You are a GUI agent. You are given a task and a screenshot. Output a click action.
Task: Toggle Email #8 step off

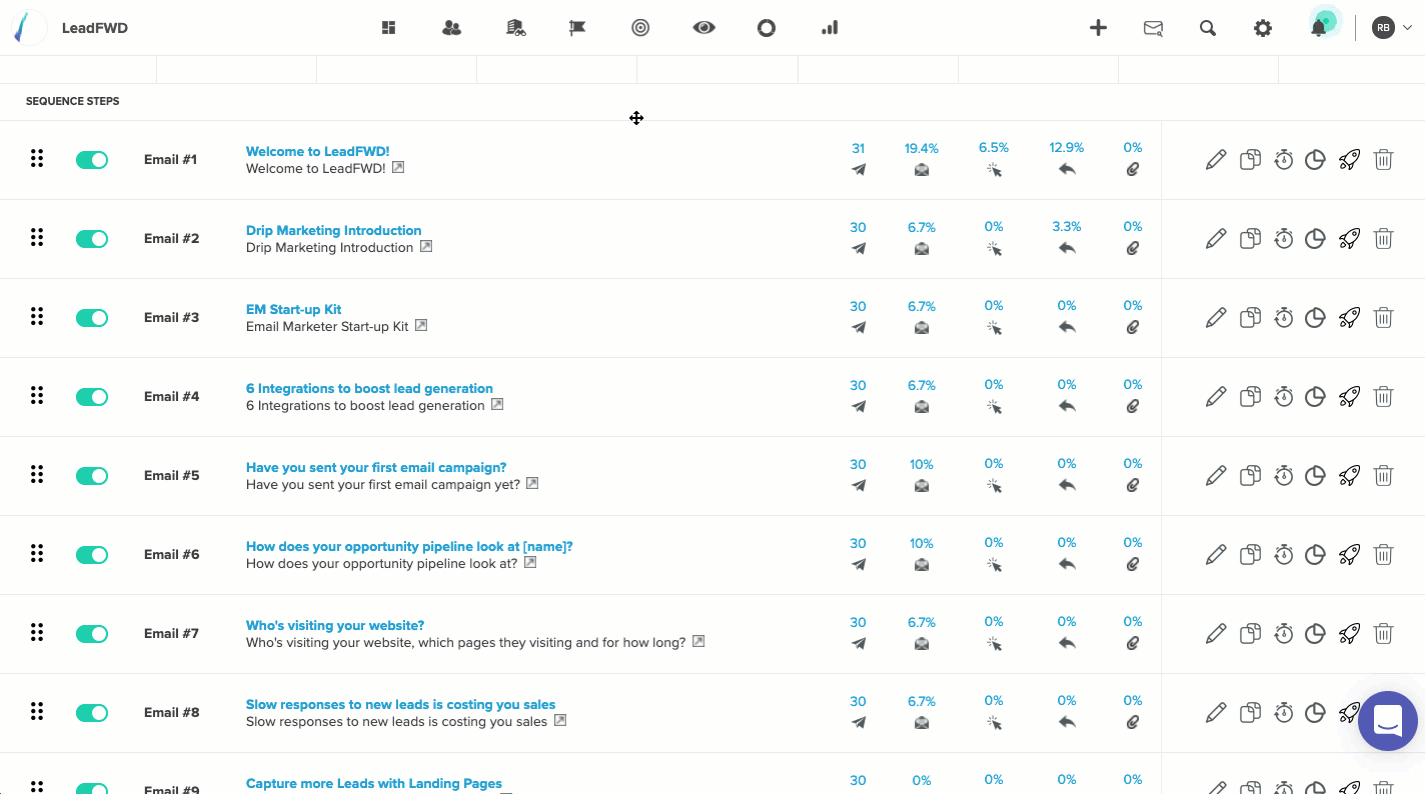[92, 713]
